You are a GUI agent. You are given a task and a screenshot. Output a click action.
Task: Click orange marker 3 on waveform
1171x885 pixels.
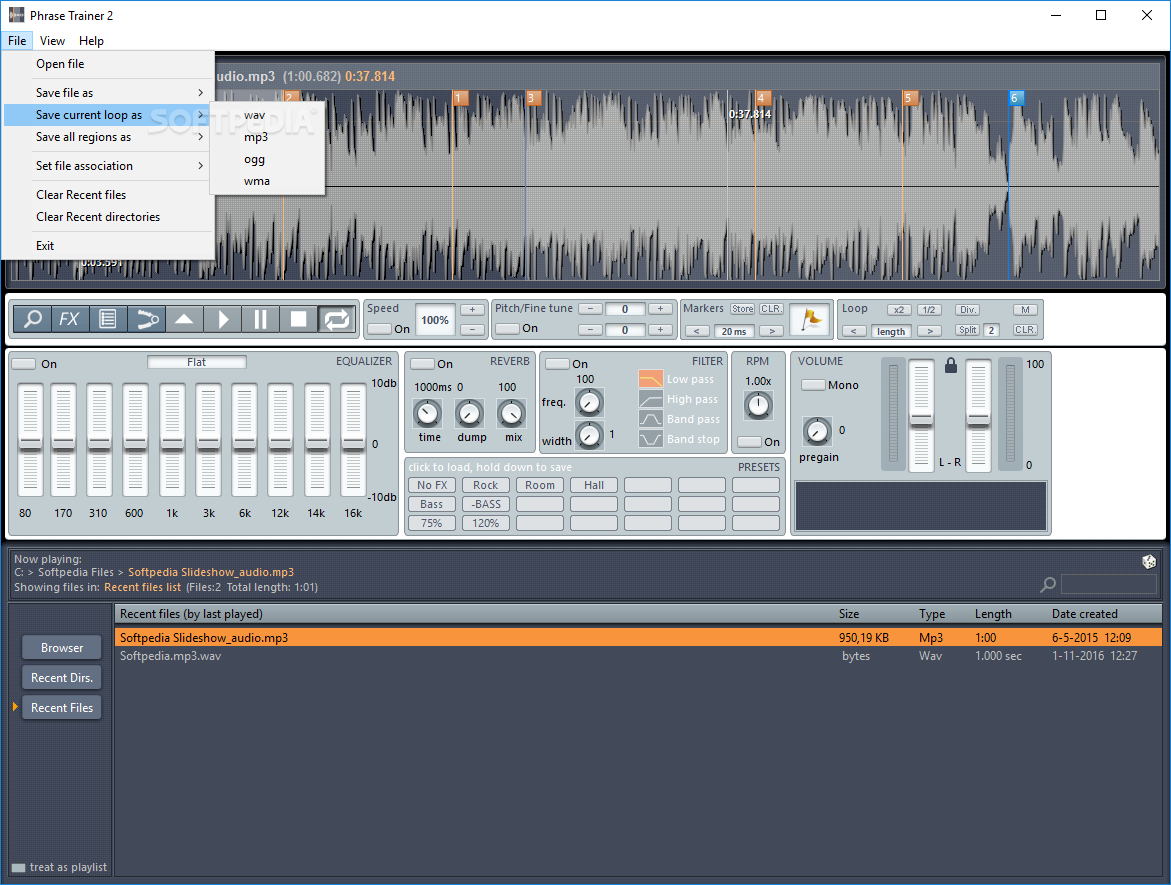533,98
